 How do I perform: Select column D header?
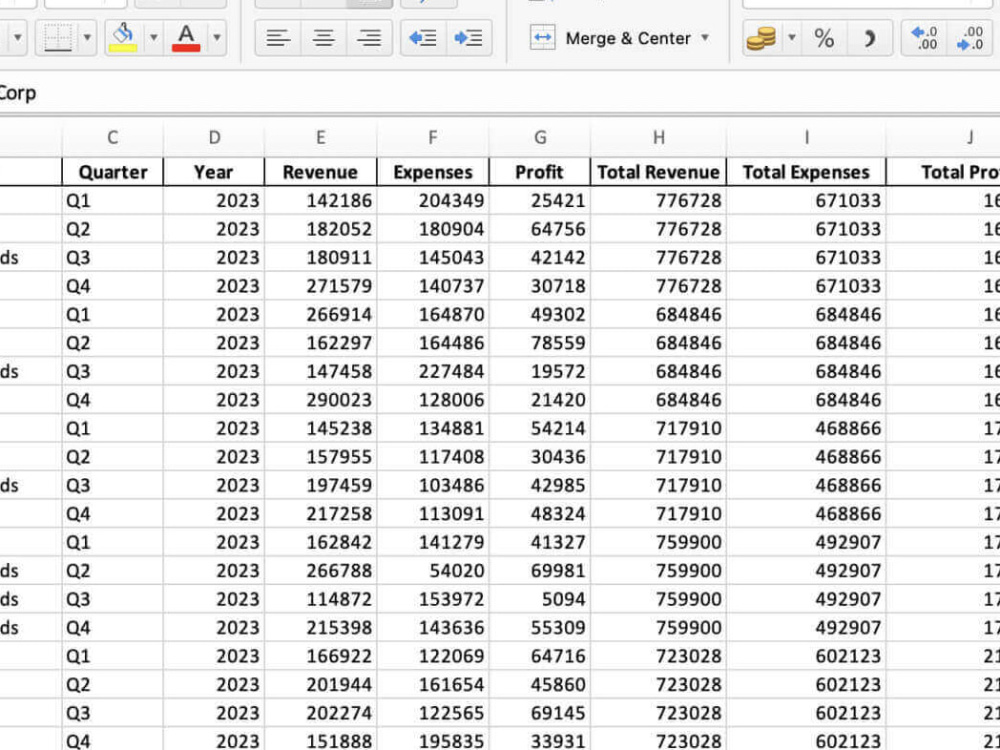(x=214, y=137)
